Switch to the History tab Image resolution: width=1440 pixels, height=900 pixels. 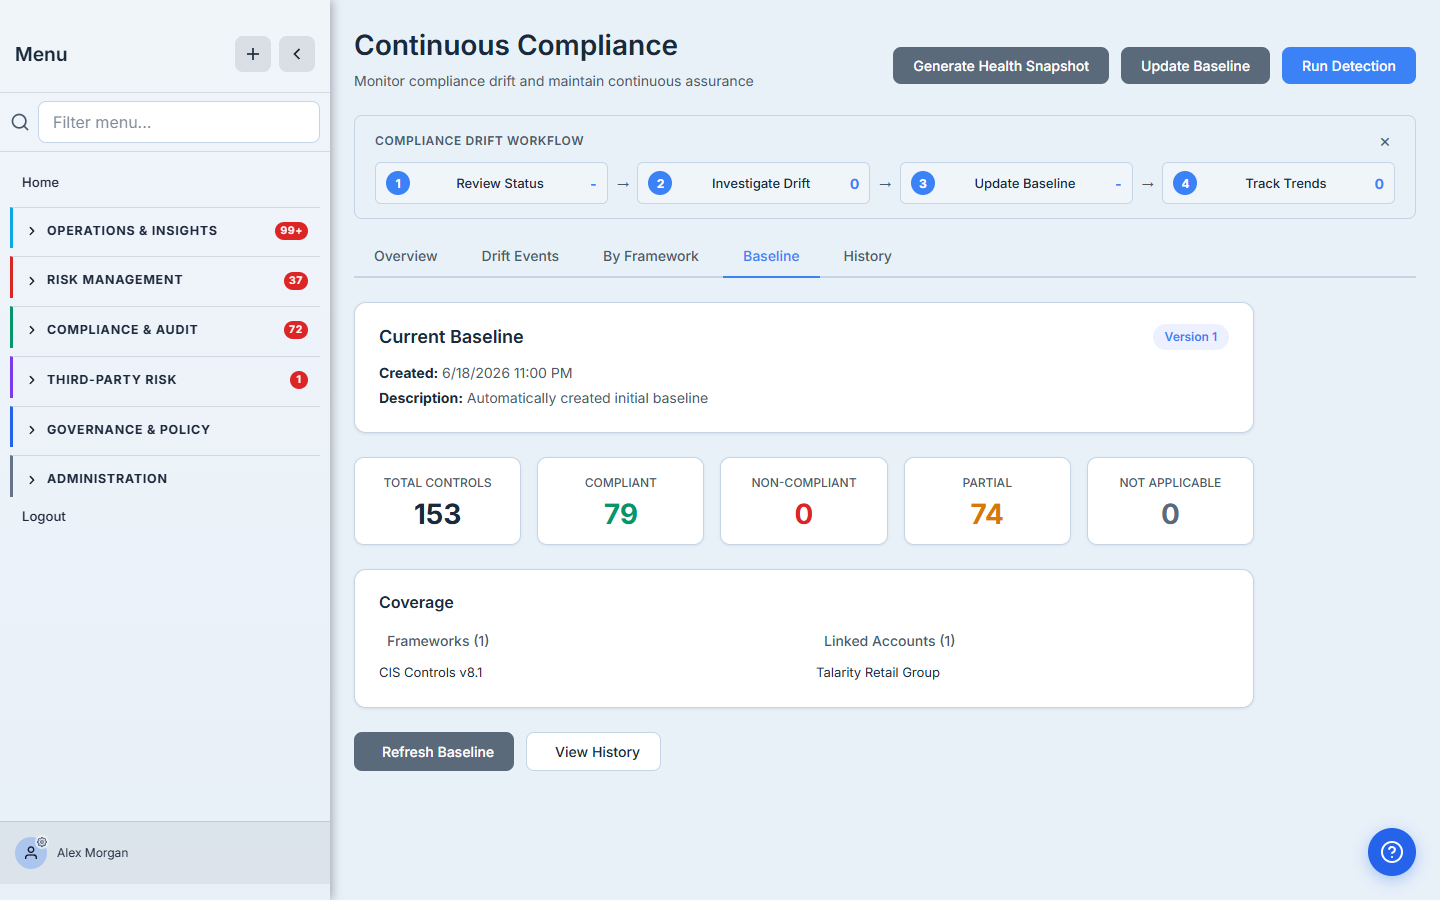click(867, 256)
